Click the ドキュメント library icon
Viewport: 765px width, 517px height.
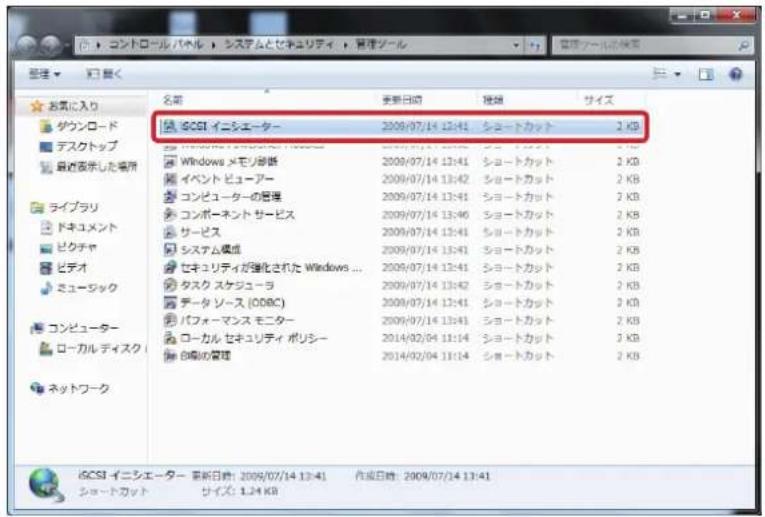pos(46,227)
